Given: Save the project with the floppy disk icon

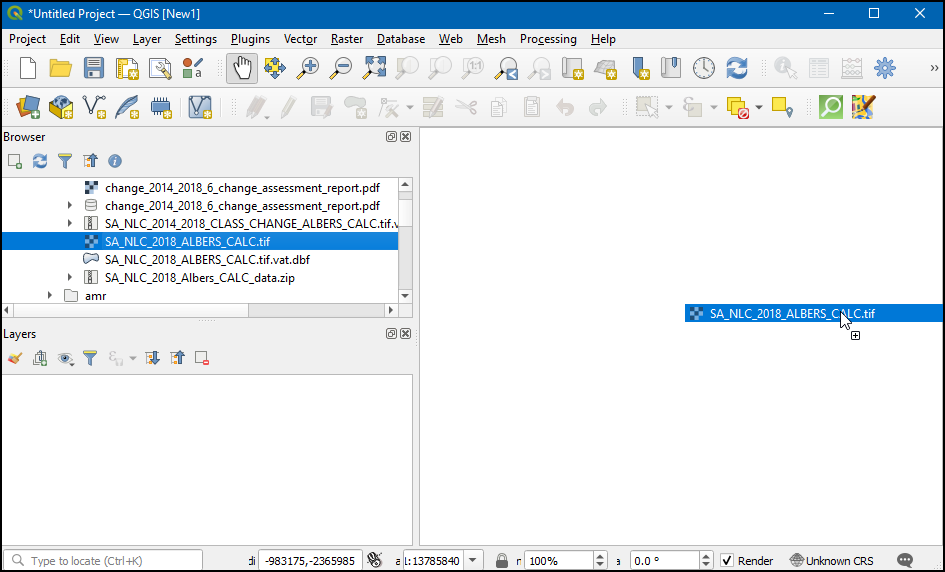Looking at the screenshot, I should (94, 68).
